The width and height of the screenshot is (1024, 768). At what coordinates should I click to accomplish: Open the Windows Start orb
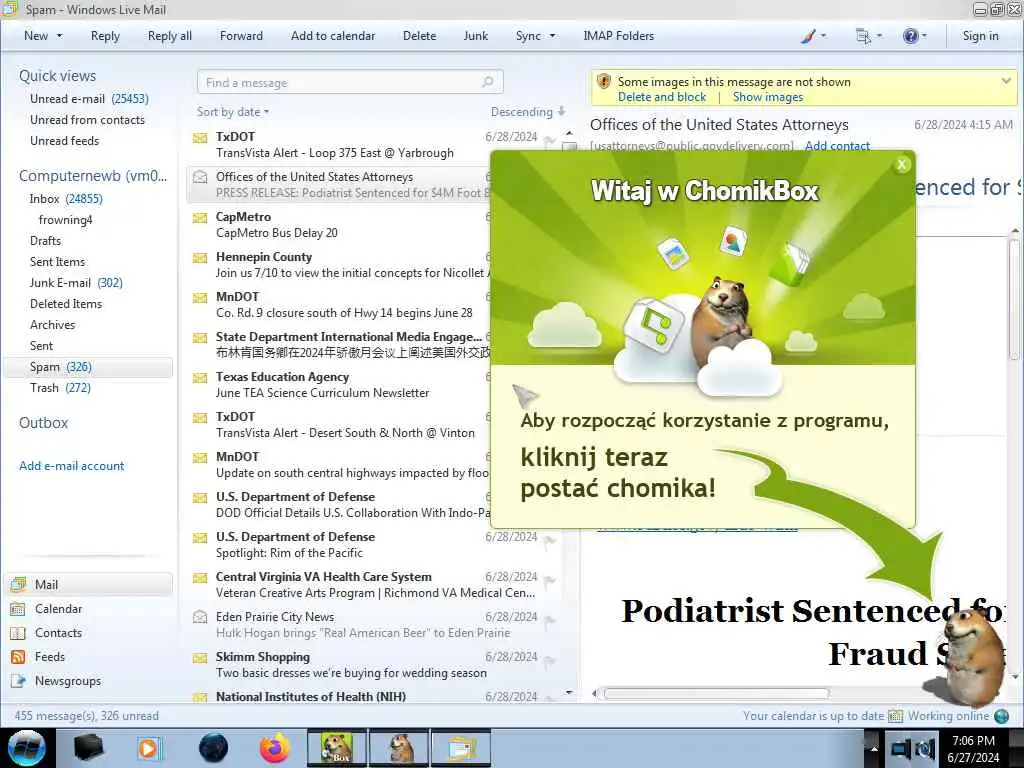coord(27,748)
